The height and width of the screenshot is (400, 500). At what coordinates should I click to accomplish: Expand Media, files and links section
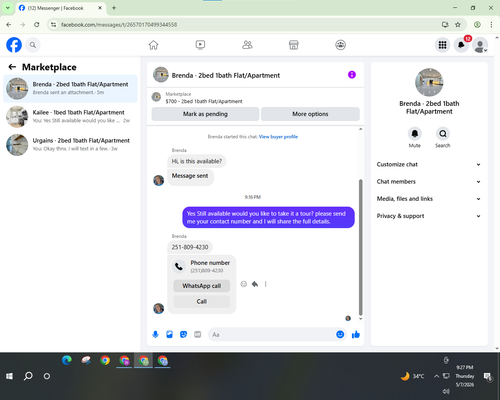[429, 199]
